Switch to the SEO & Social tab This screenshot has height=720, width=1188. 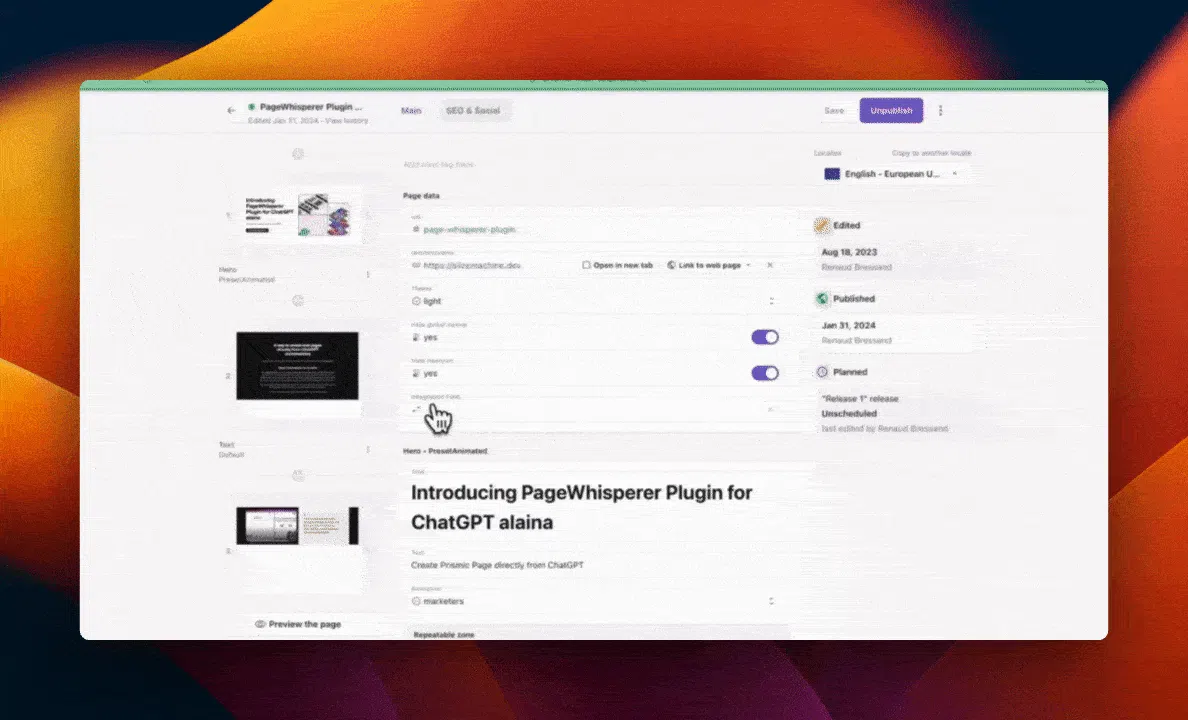coord(474,111)
